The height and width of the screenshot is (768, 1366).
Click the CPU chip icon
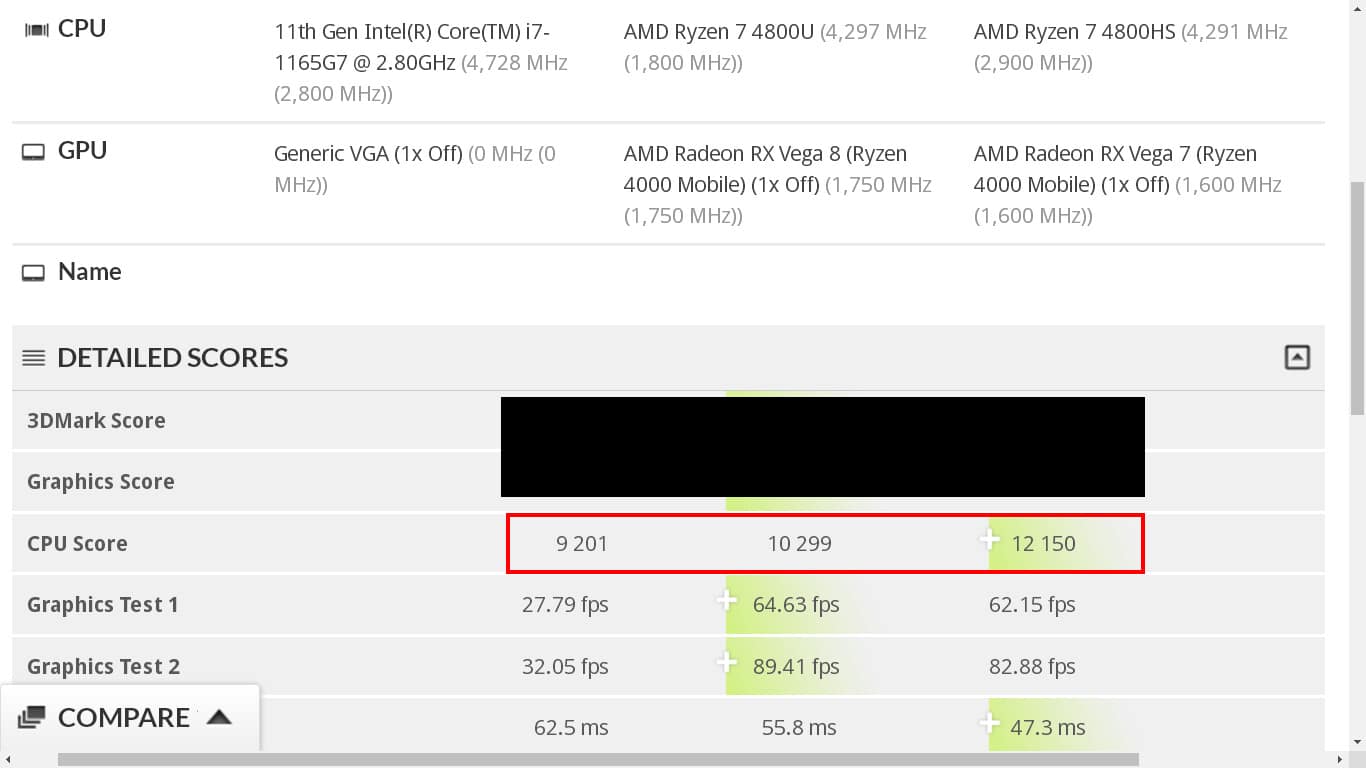(36, 29)
